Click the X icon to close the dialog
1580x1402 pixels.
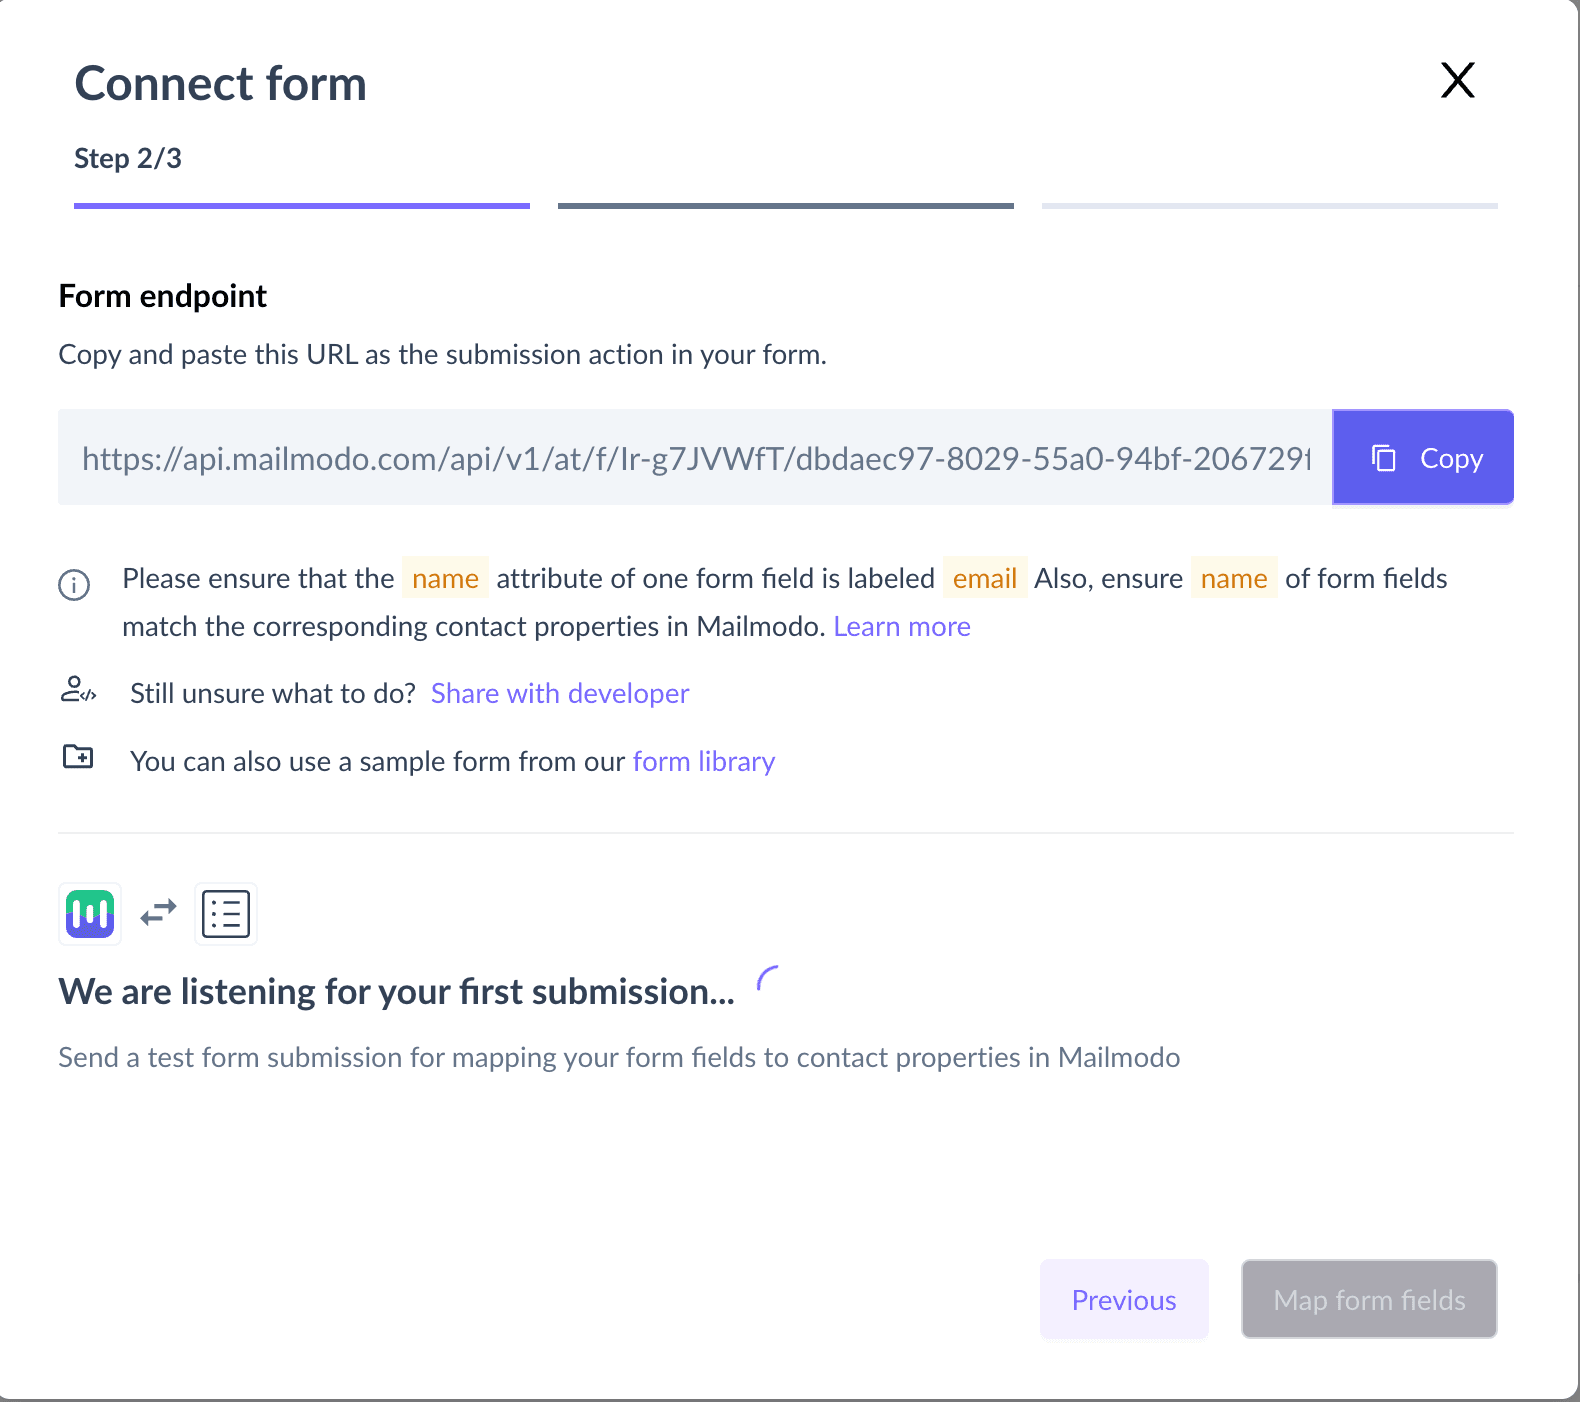point(1457,81)
